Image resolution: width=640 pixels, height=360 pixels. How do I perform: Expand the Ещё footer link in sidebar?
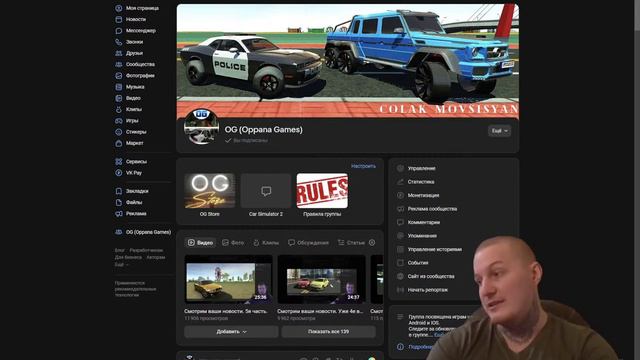[122, 264]
